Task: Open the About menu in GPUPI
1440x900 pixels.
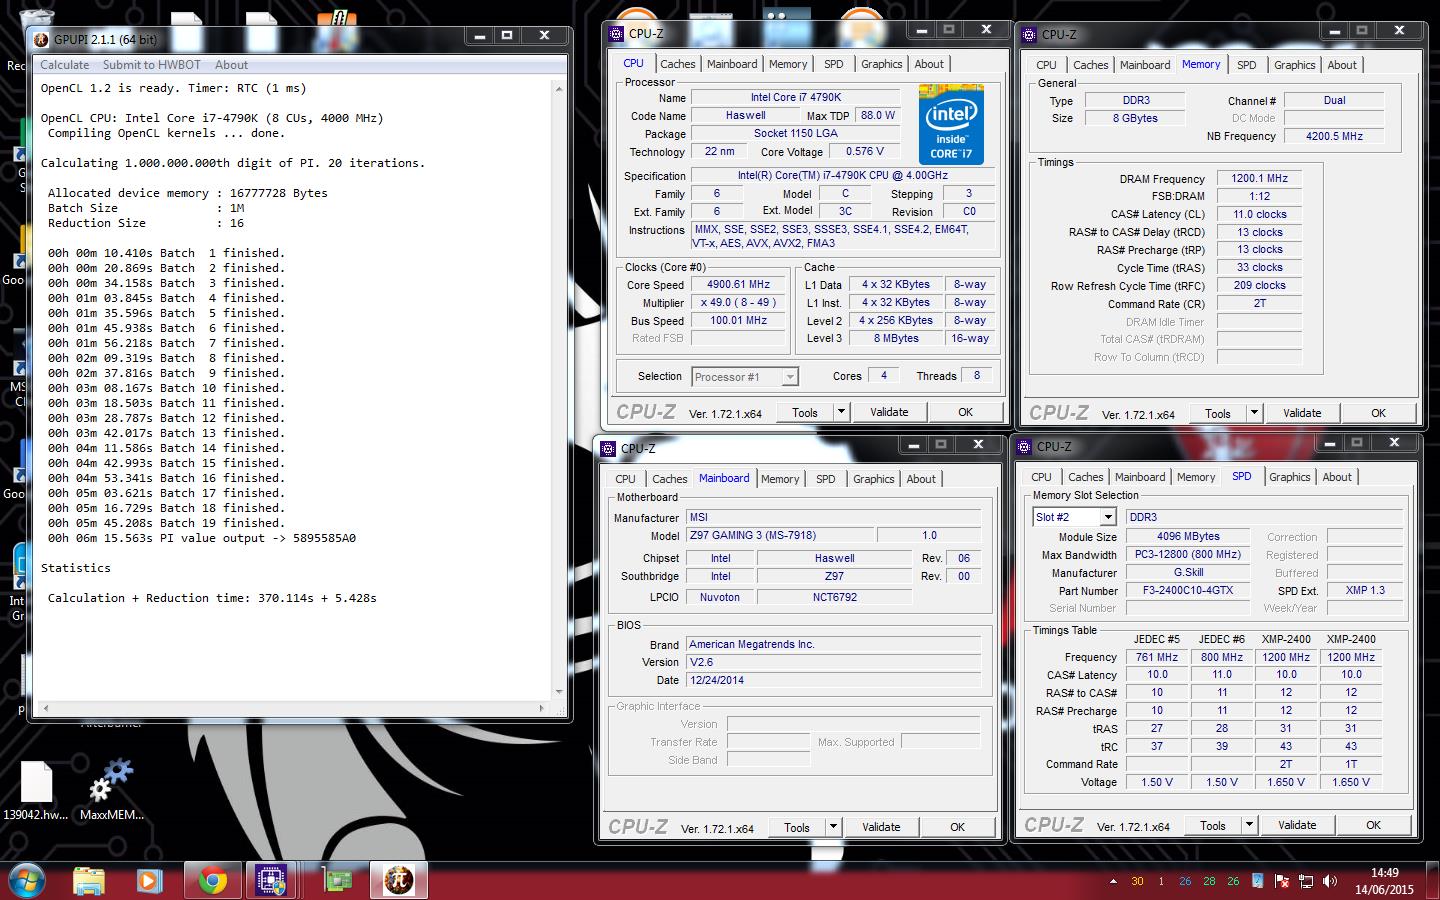Action: [x=231, y=65]
